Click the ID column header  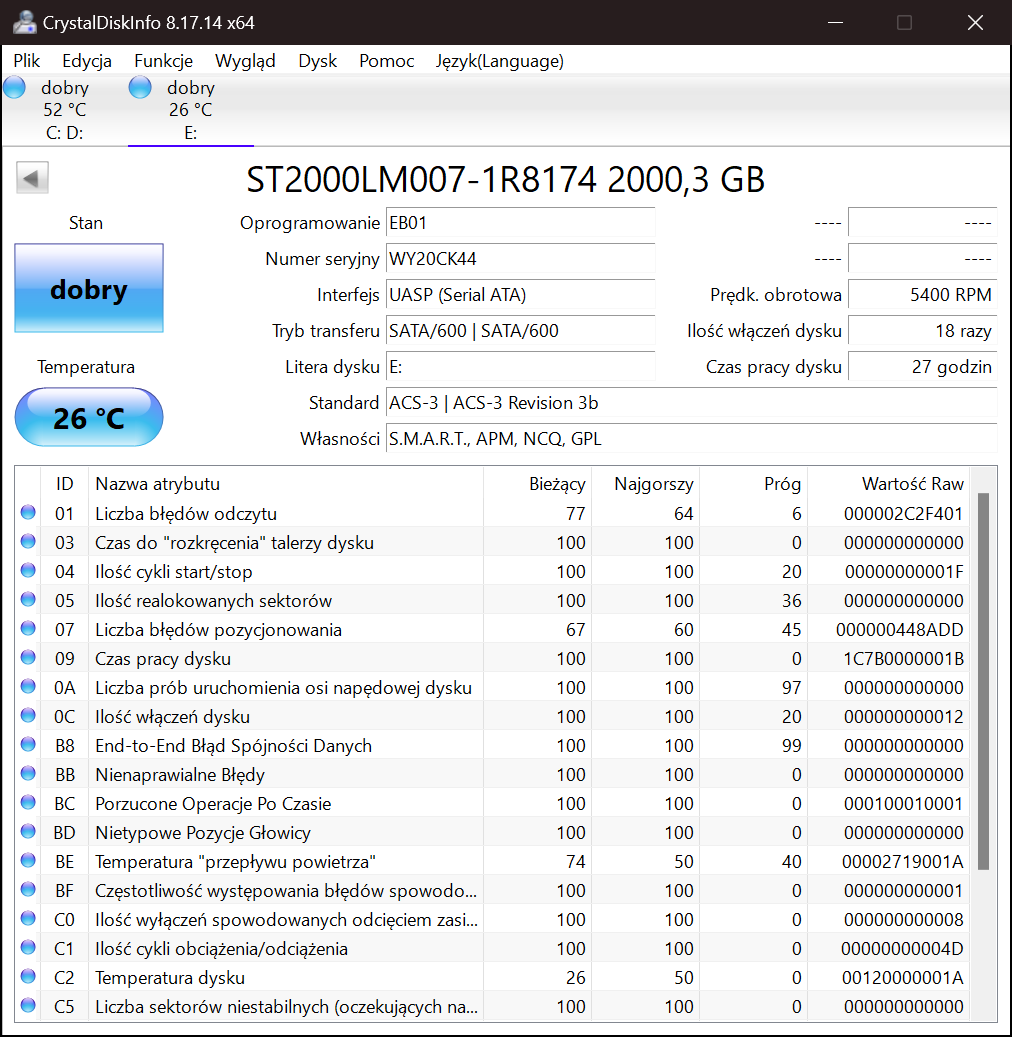click(65, 484)
